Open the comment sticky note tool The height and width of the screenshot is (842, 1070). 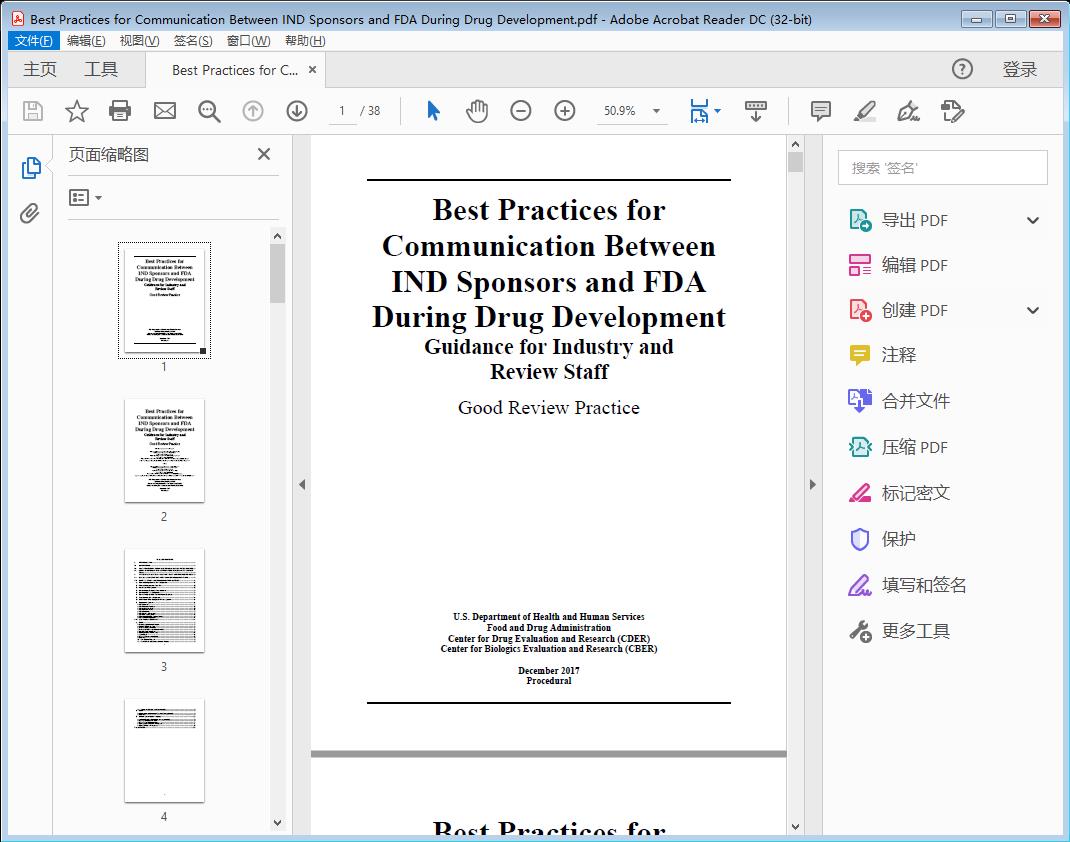point(820,111)
